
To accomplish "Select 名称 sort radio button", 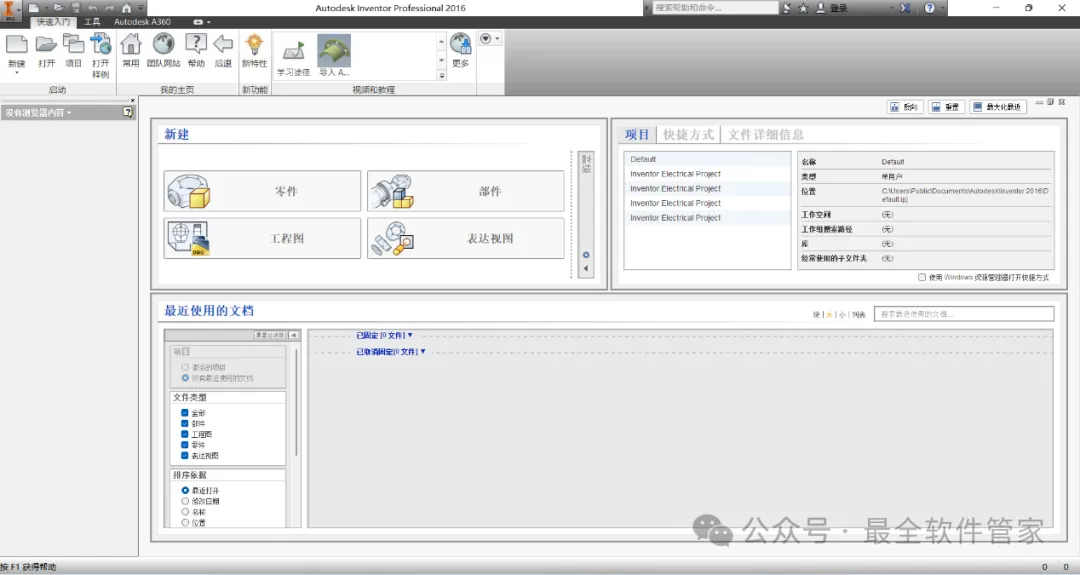I will [x=185, y=512].
